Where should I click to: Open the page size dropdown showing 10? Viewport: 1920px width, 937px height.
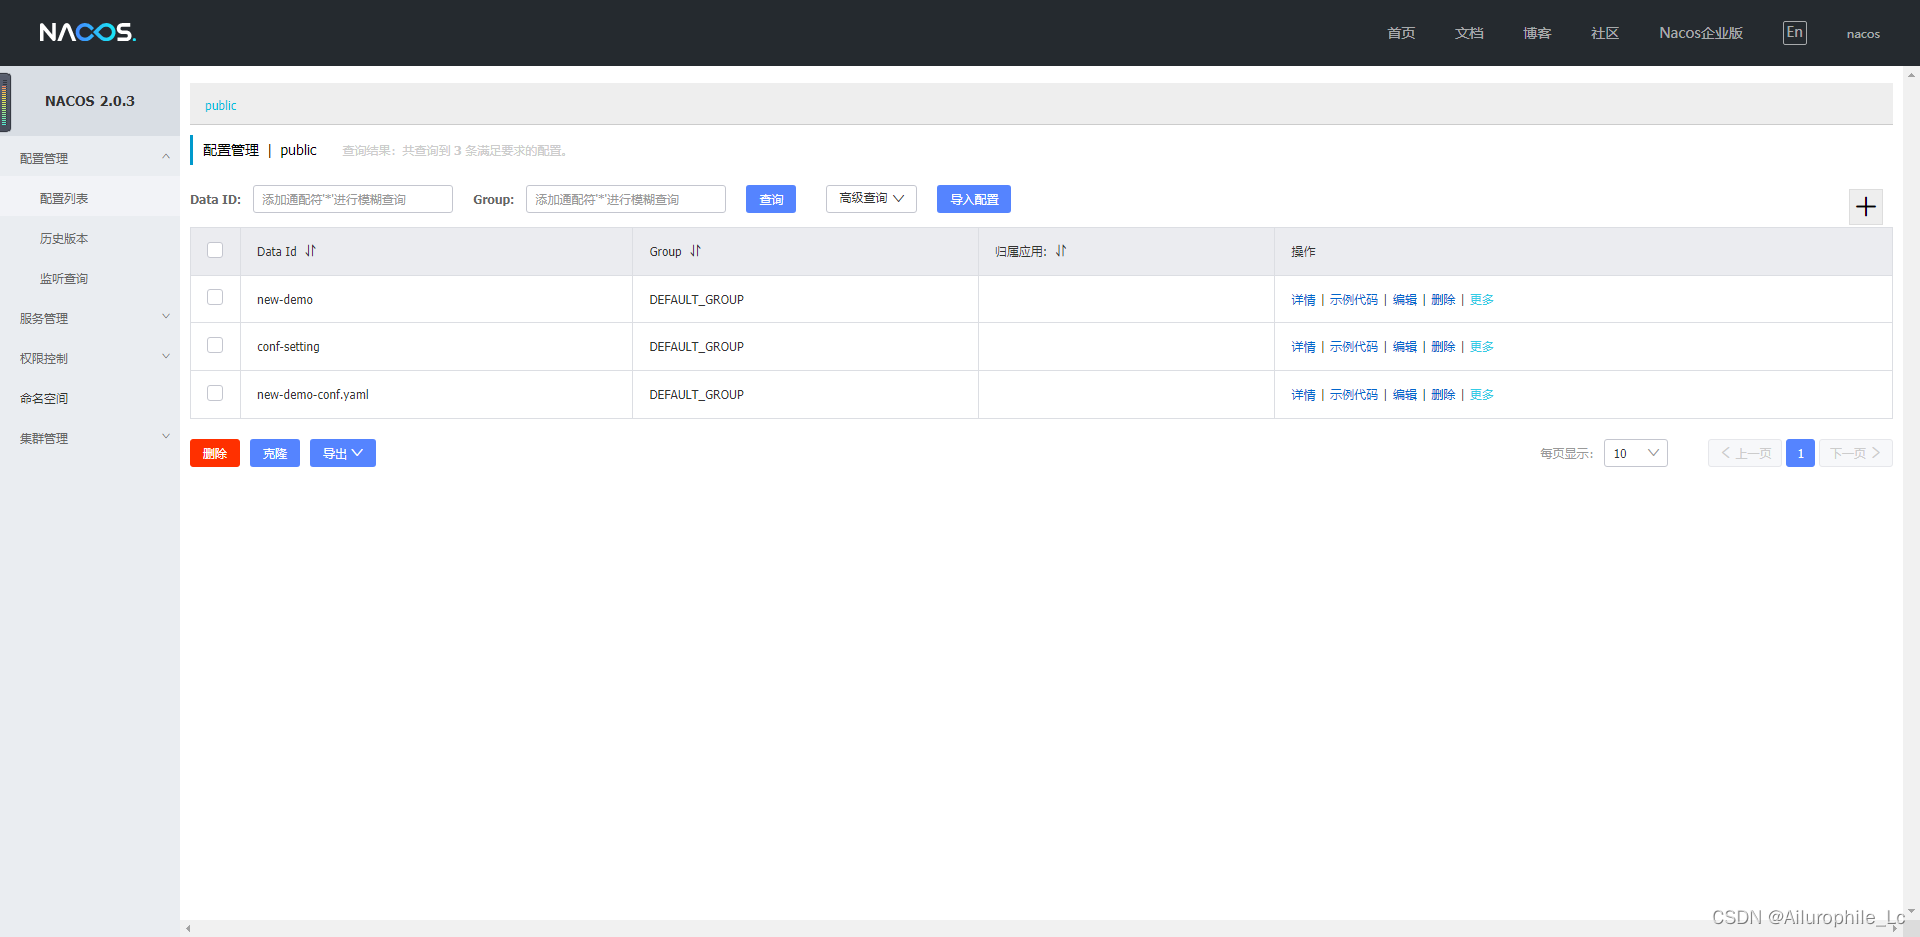click(x=1636, y=453)
